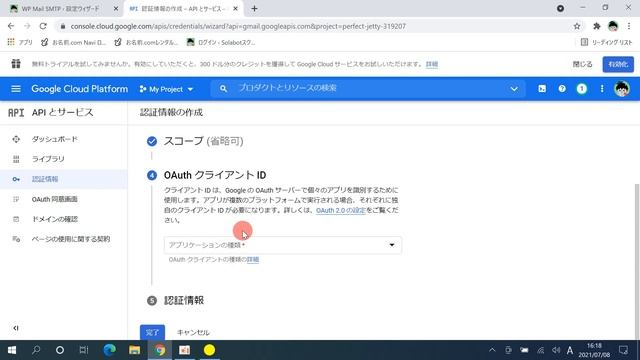Click the page vertical scrollbar
Image resolution: width=640 pixels, height=360 pixels.
[637, 261]
